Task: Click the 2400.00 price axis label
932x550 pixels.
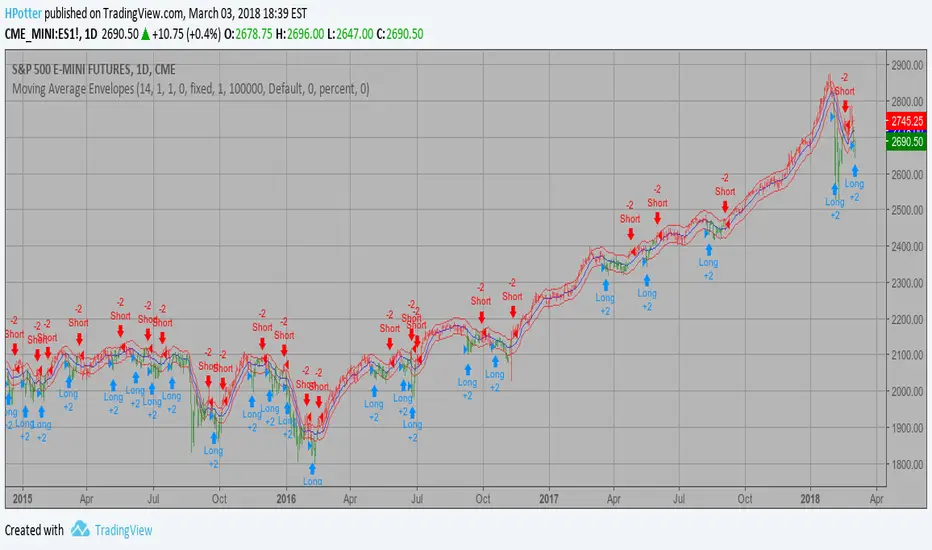Action: click(907, 247)
